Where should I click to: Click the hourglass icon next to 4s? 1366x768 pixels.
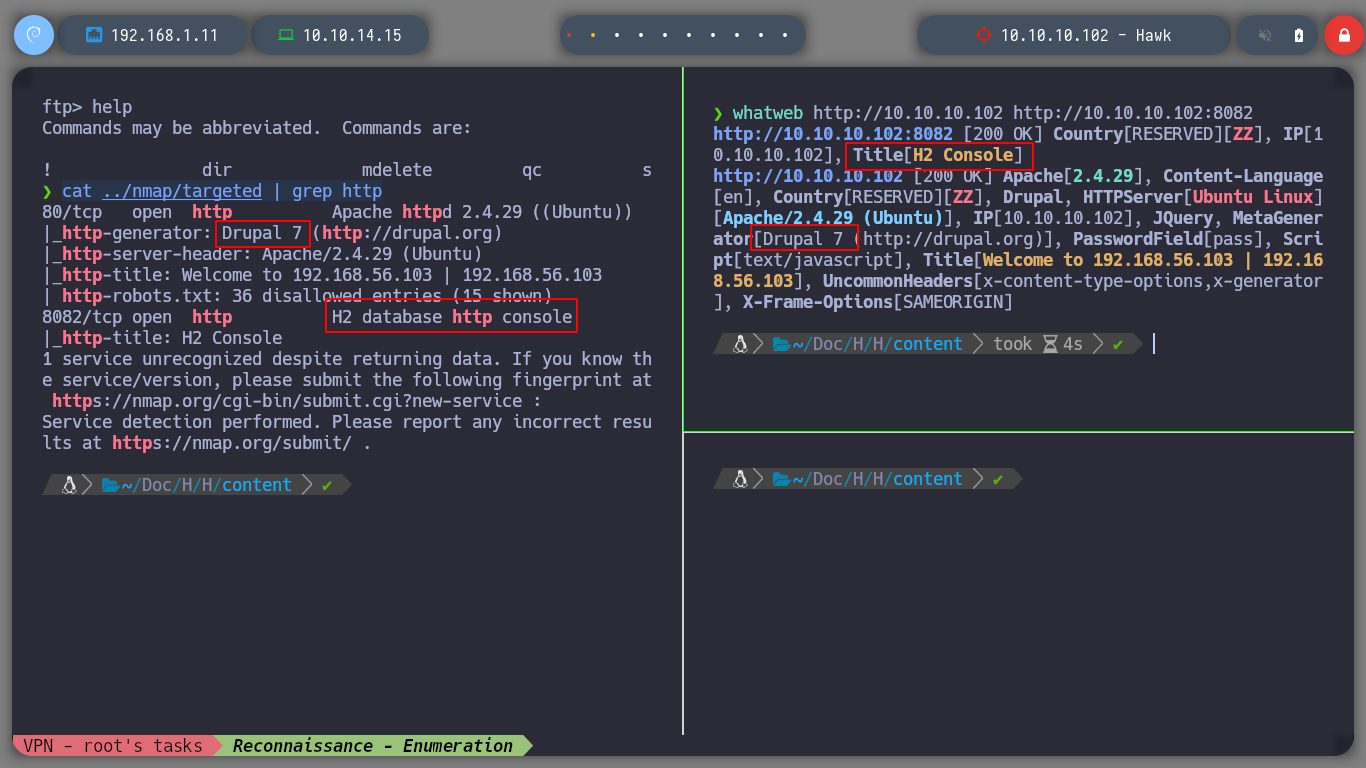coord(1050,343)
